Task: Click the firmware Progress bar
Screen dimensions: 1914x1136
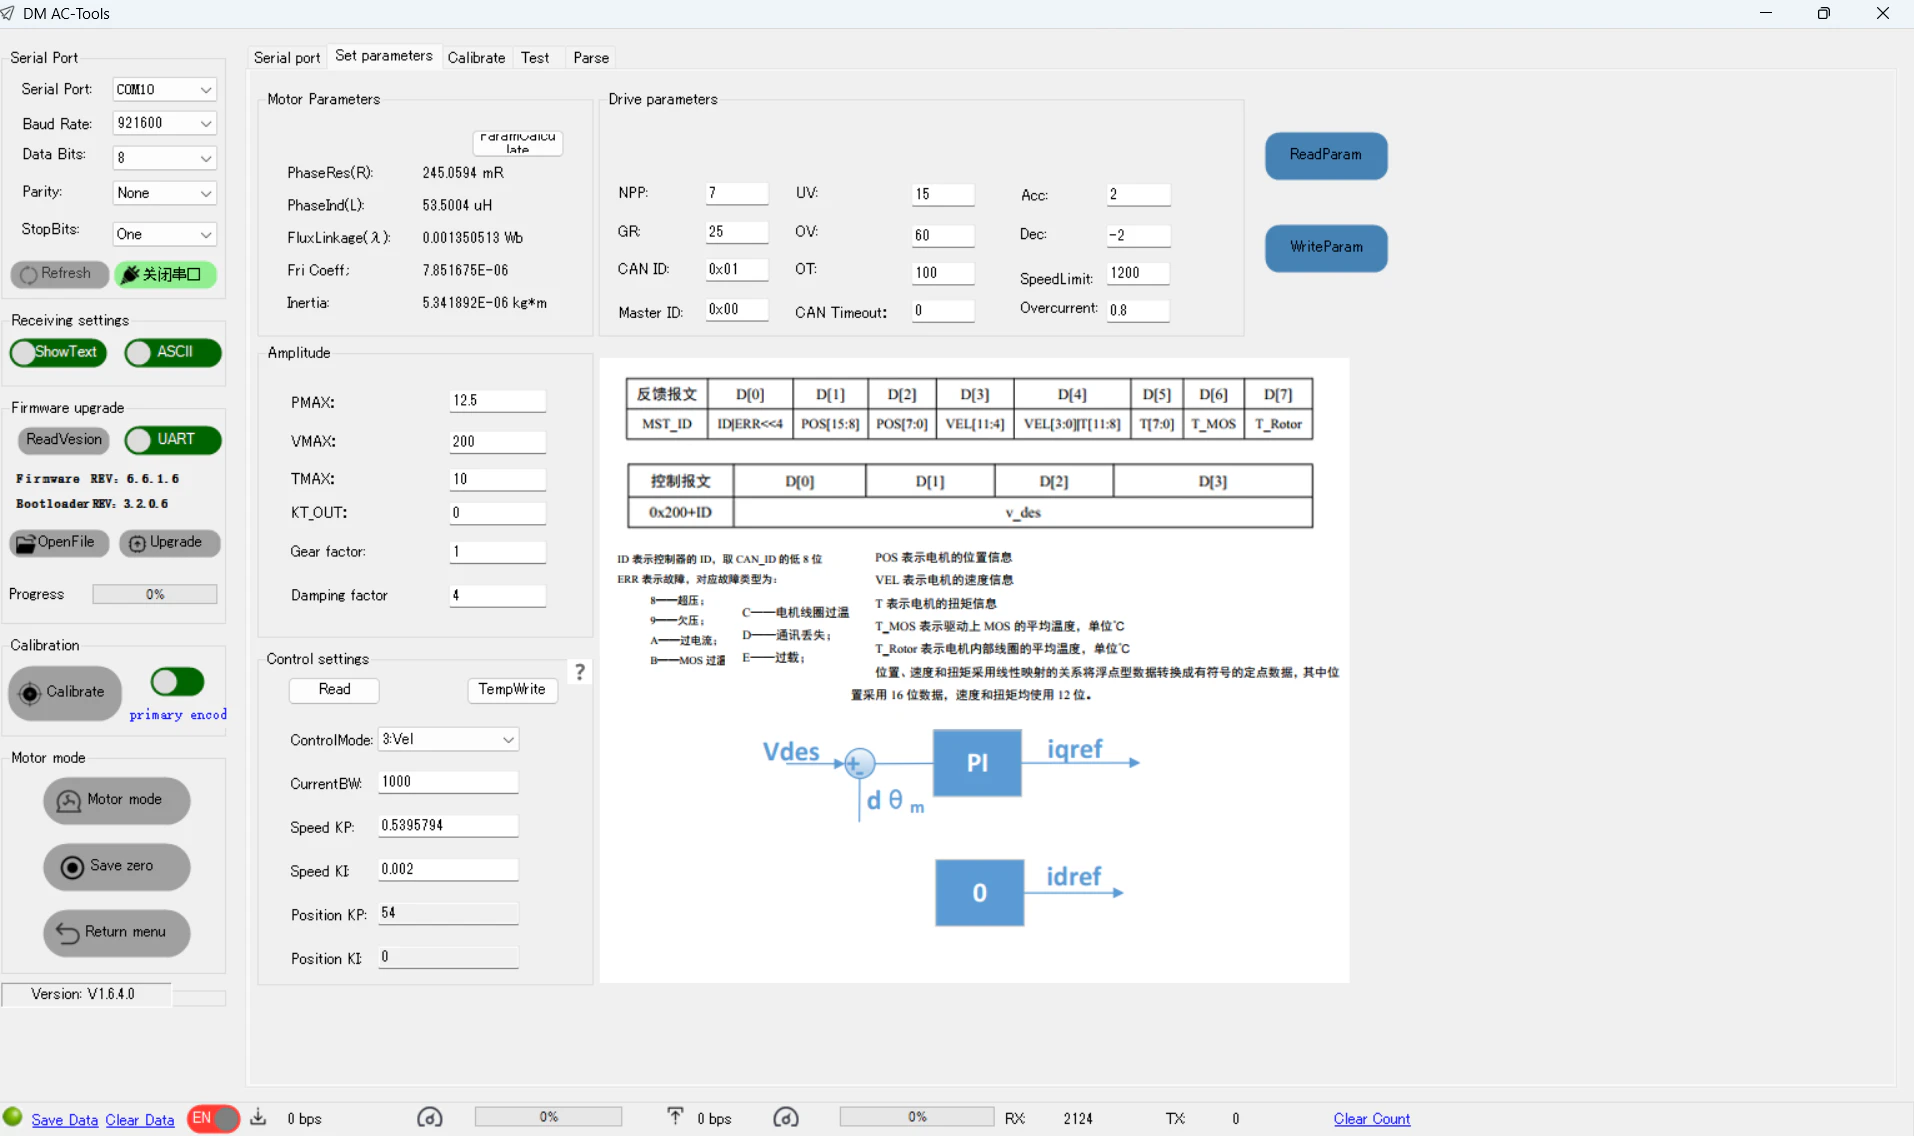Action: pos(155,595)
